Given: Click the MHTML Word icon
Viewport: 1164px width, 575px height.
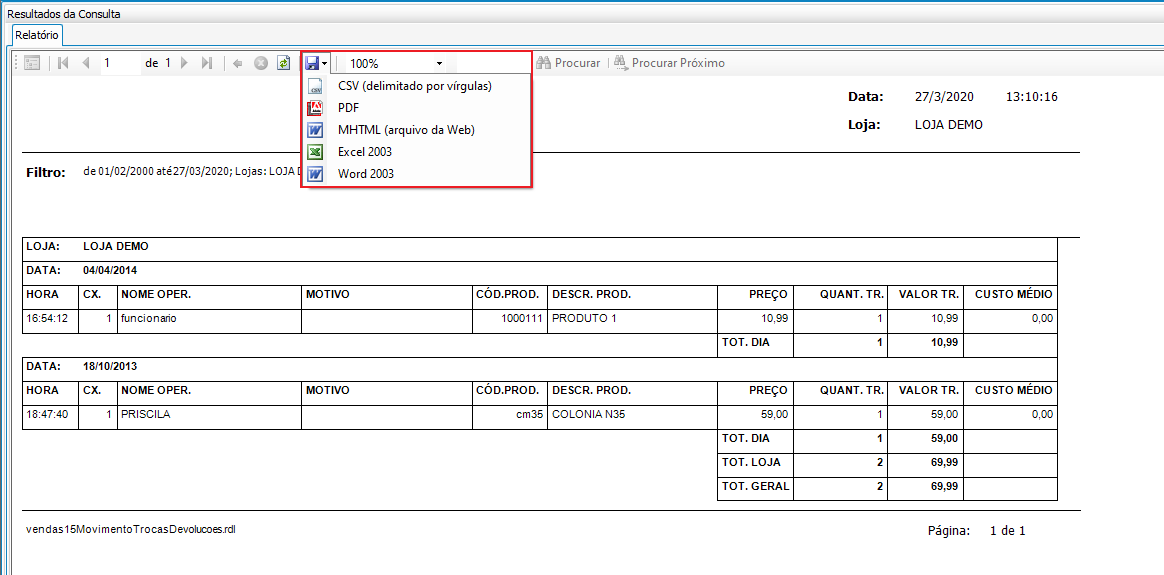Looking at the screenshot, I should (x=315, y=131).
